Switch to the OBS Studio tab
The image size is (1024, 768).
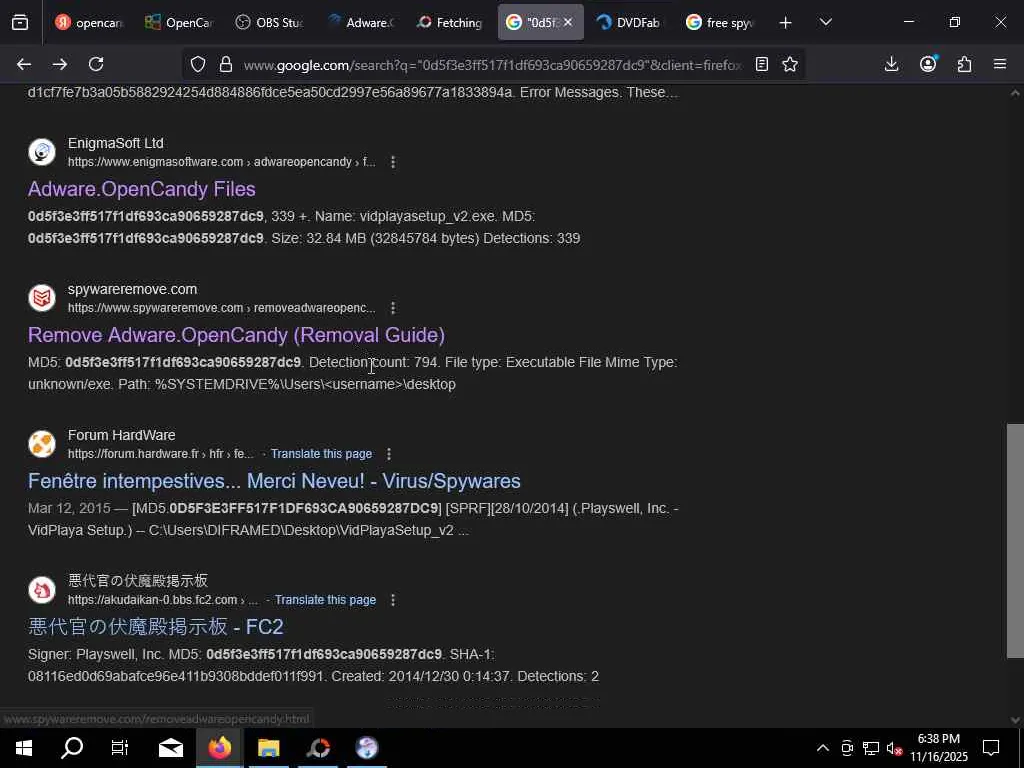pos(269,23)
